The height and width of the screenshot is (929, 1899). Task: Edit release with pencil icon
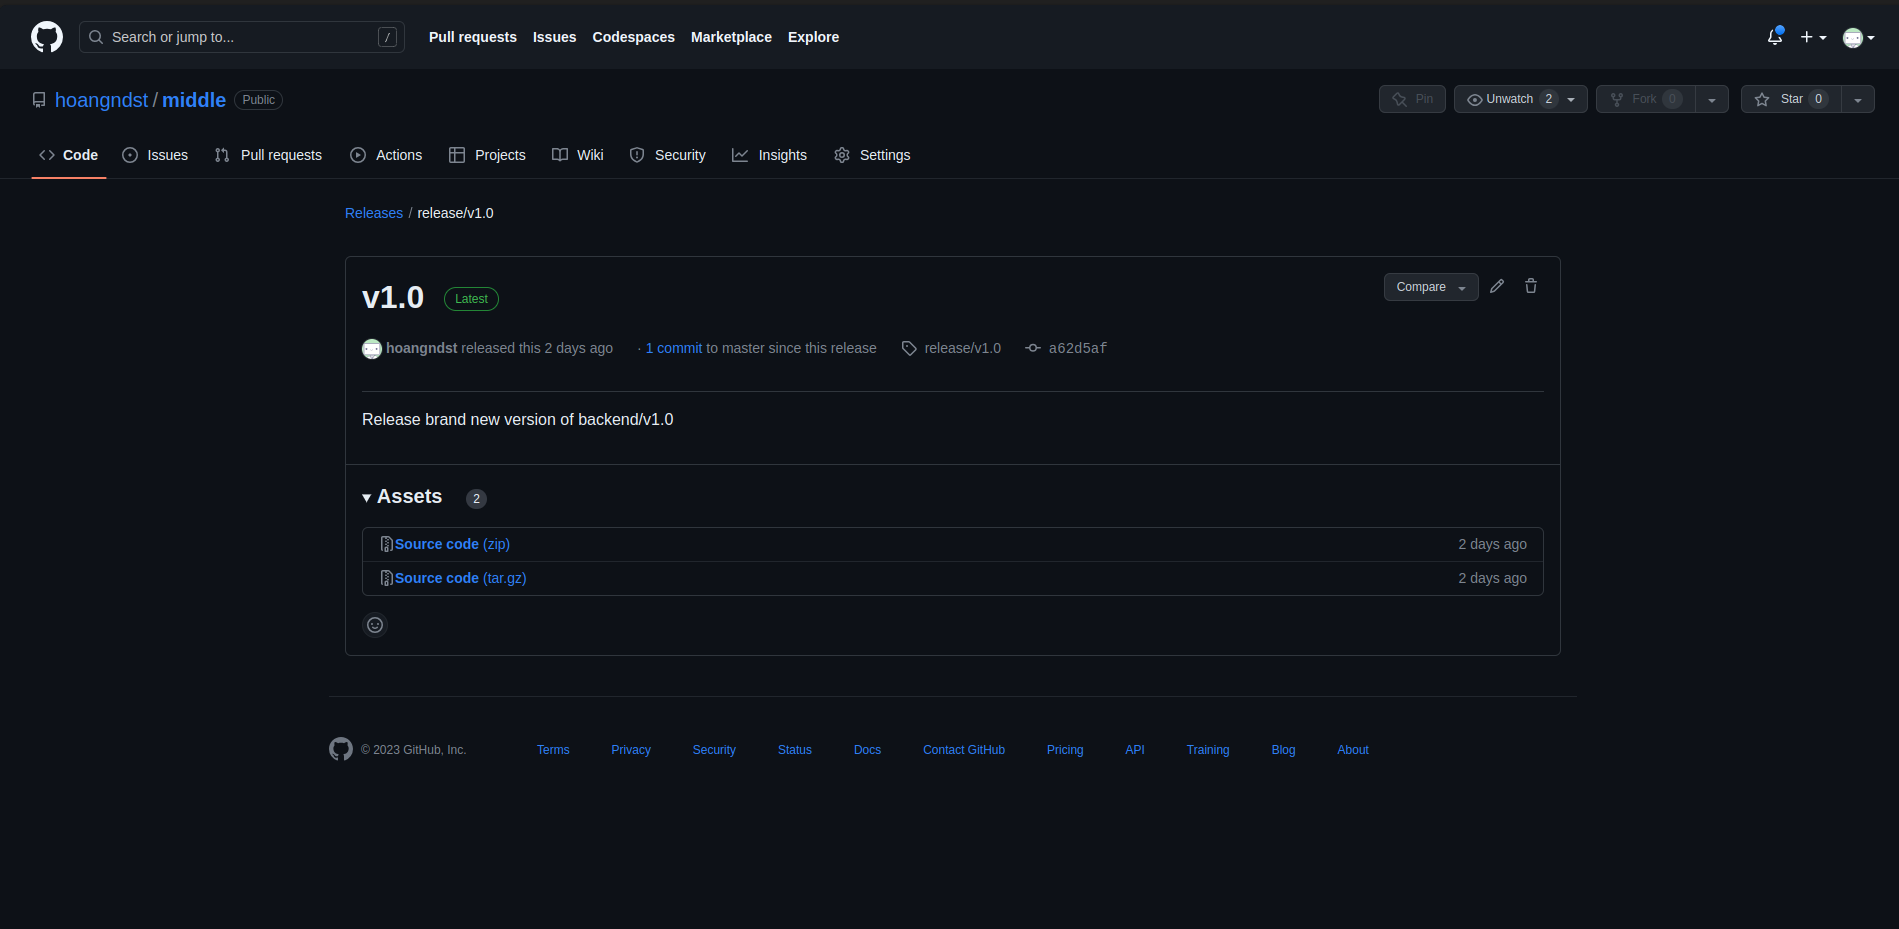(x=1497, y=286)
